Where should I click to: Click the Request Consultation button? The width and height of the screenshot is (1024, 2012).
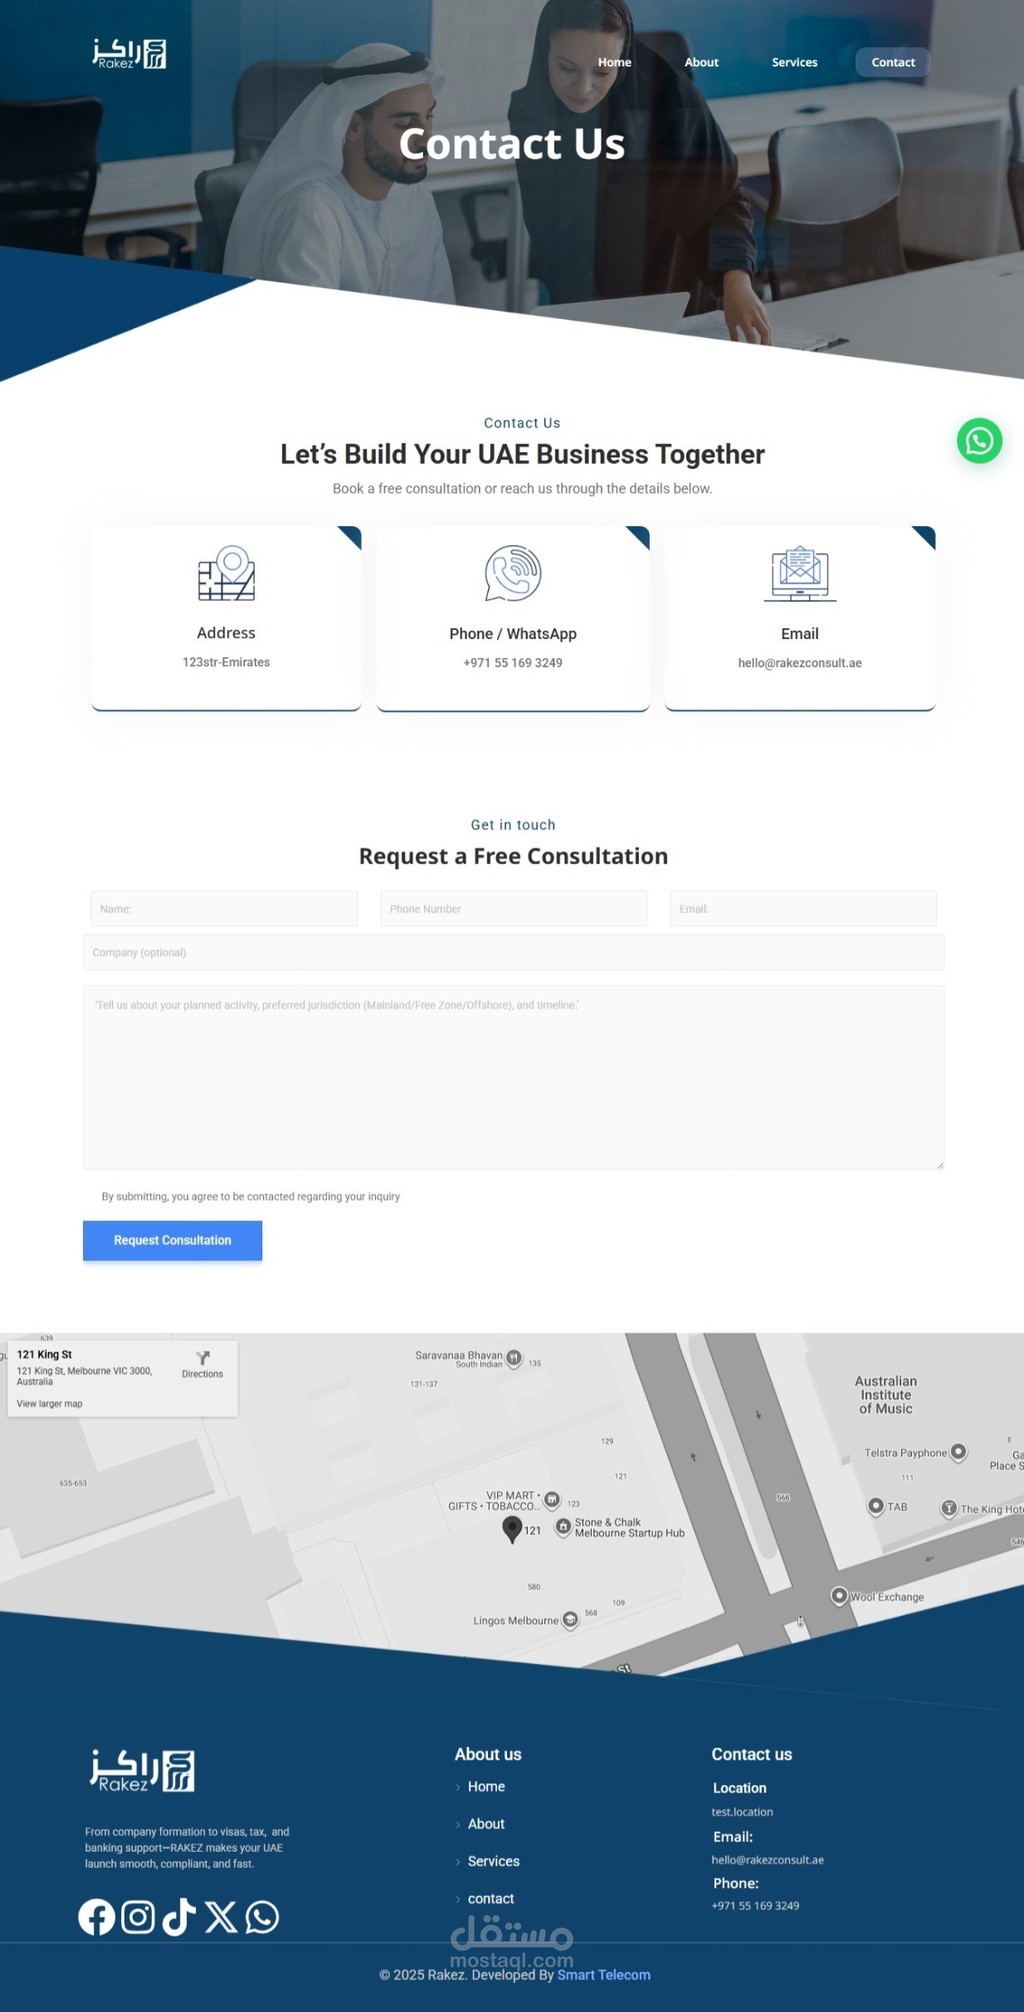172,1240
